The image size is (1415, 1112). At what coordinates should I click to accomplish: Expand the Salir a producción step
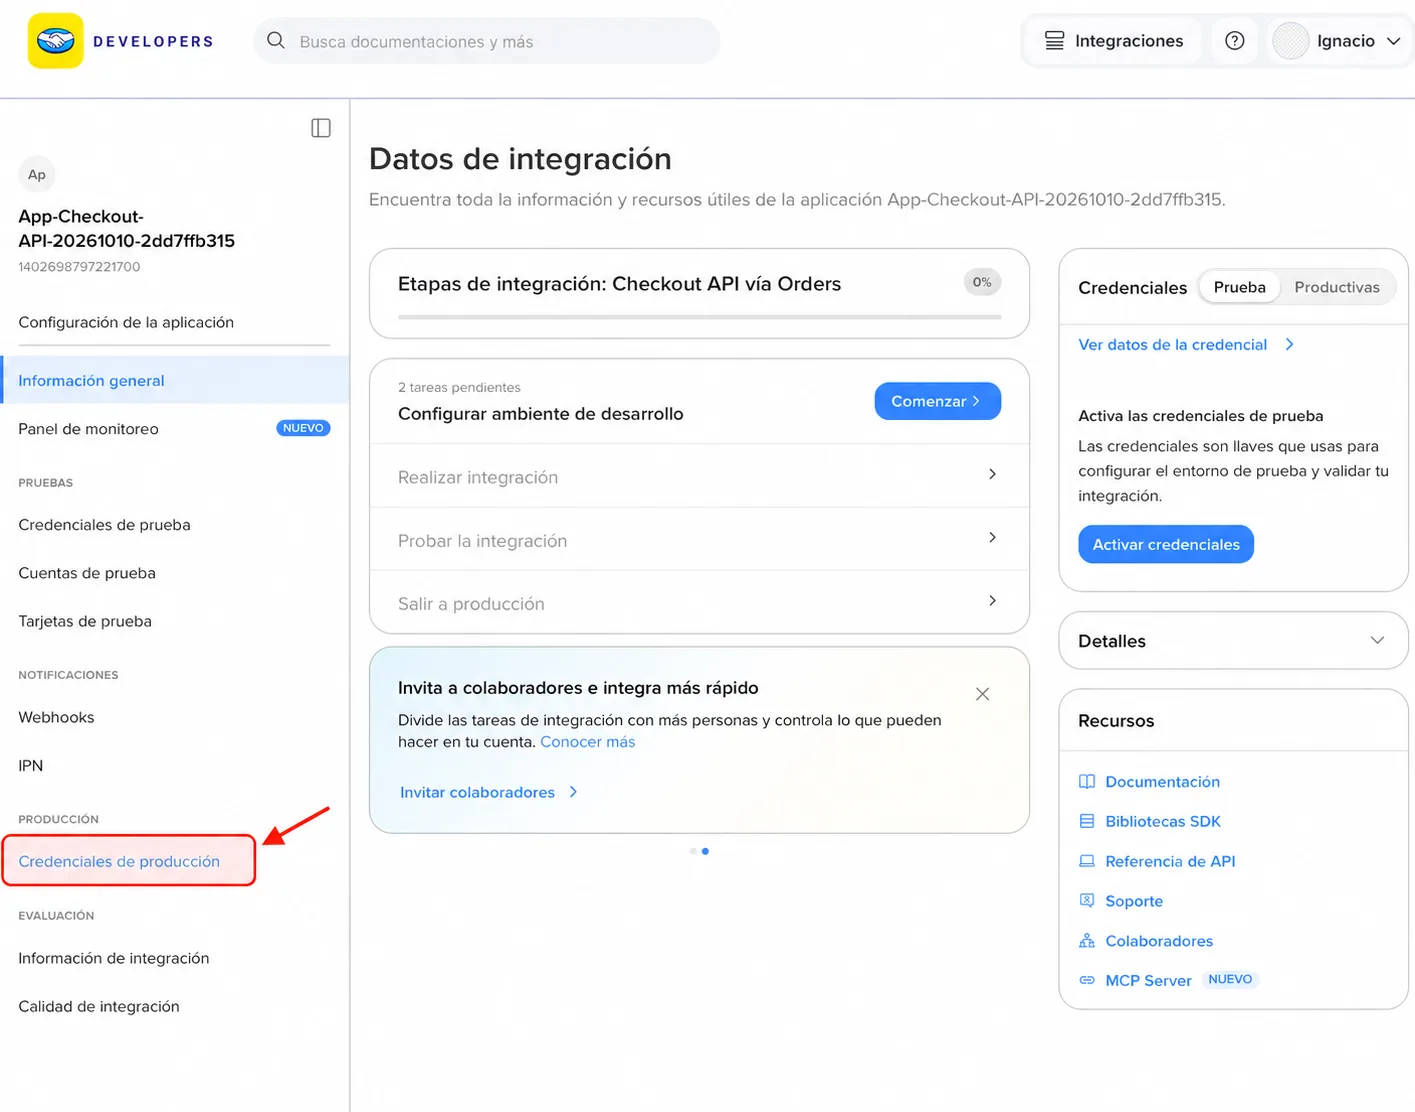click(699, 603)
